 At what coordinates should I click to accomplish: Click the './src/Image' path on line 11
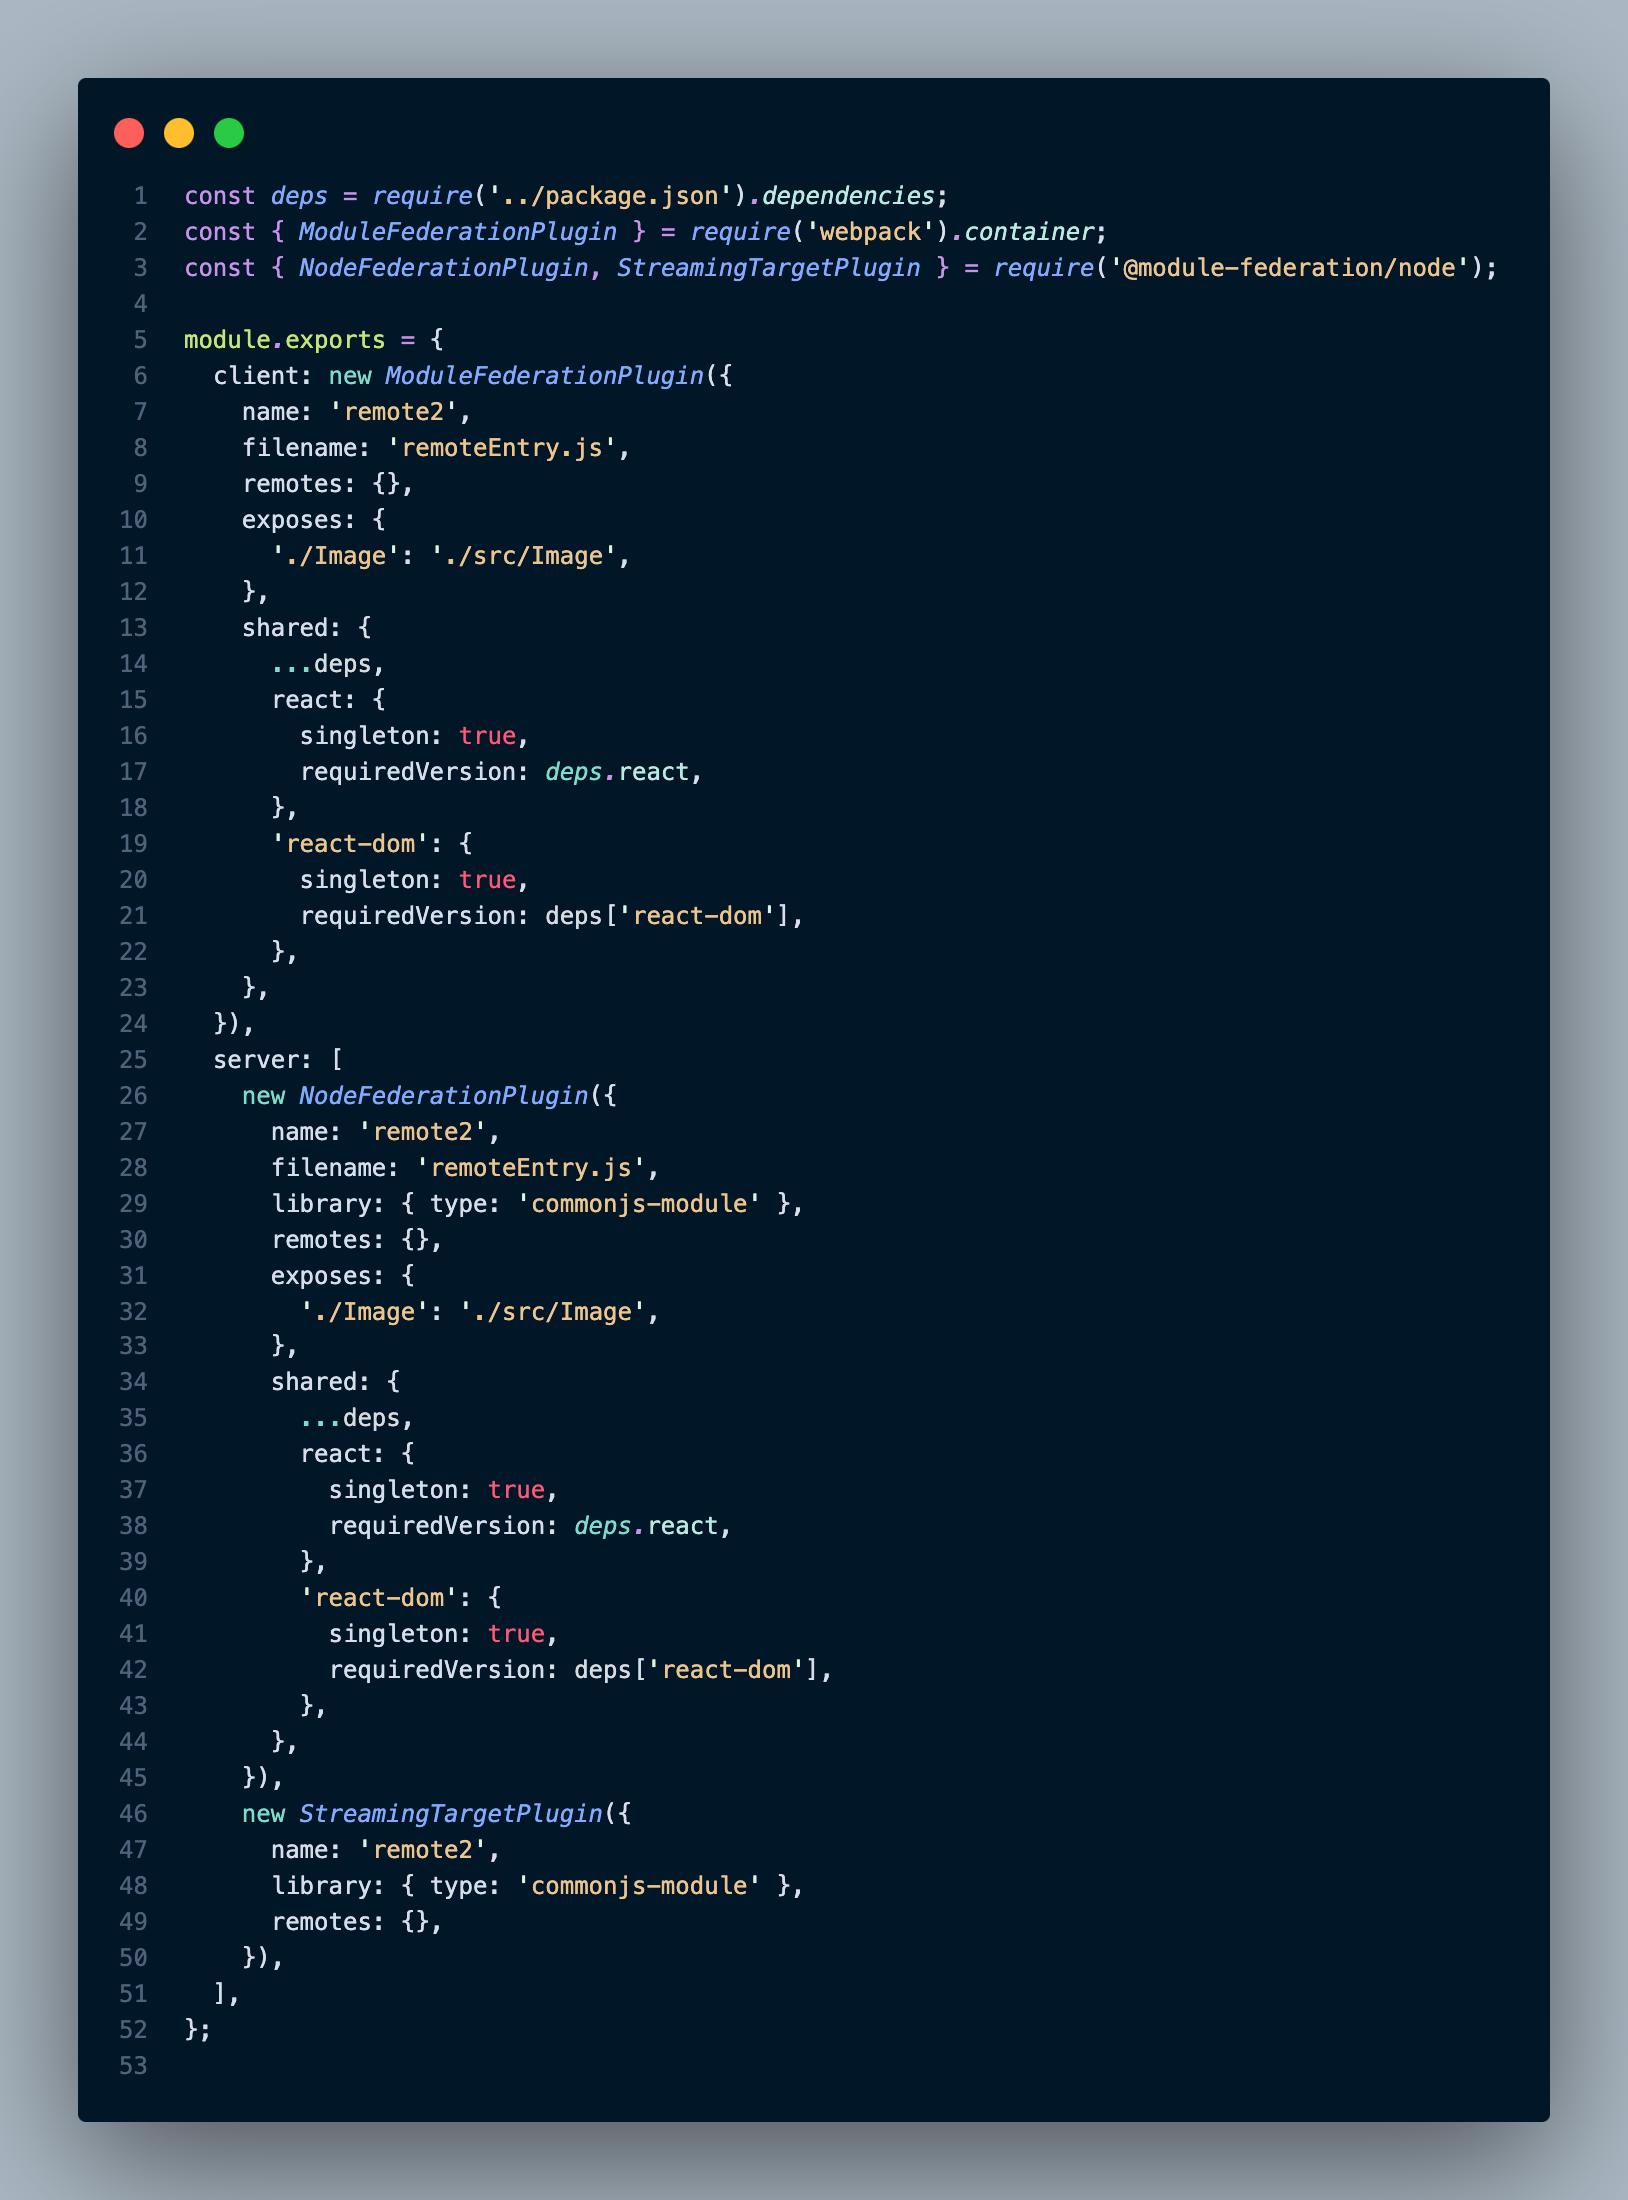click(x=528, y=555)
